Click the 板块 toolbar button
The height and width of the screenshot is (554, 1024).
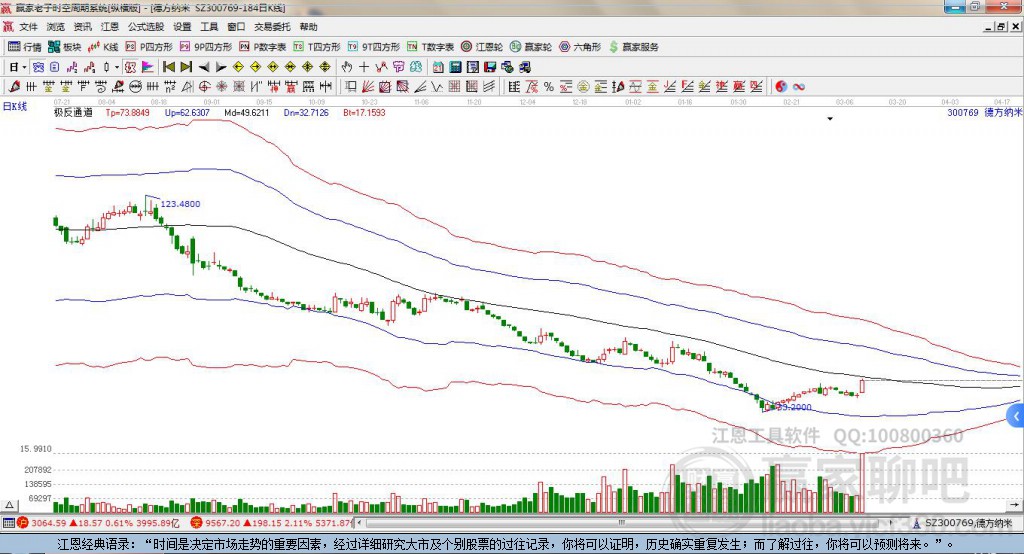tap(65, 47)
